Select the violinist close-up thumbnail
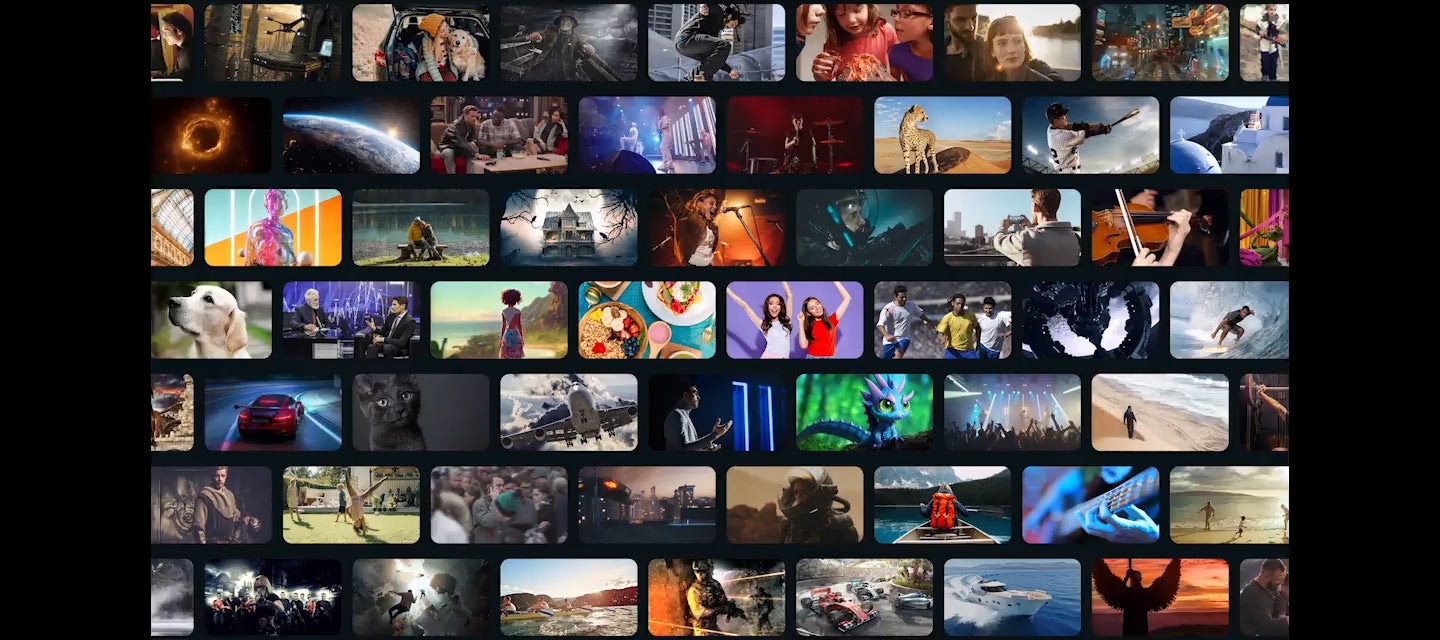Screen dimensions: 1440x640 1160,228
